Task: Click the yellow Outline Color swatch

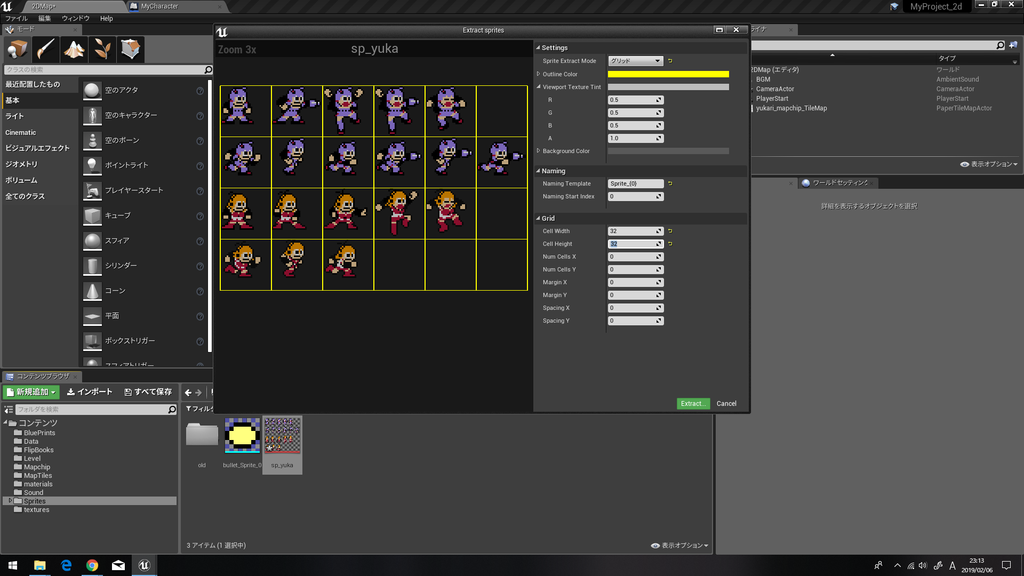Action: (668, 74)
